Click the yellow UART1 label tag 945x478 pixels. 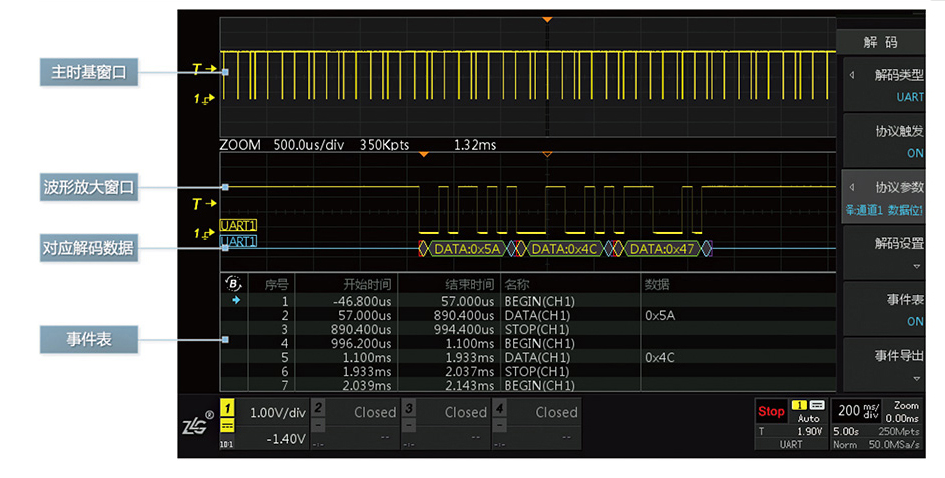click(238, 225)
